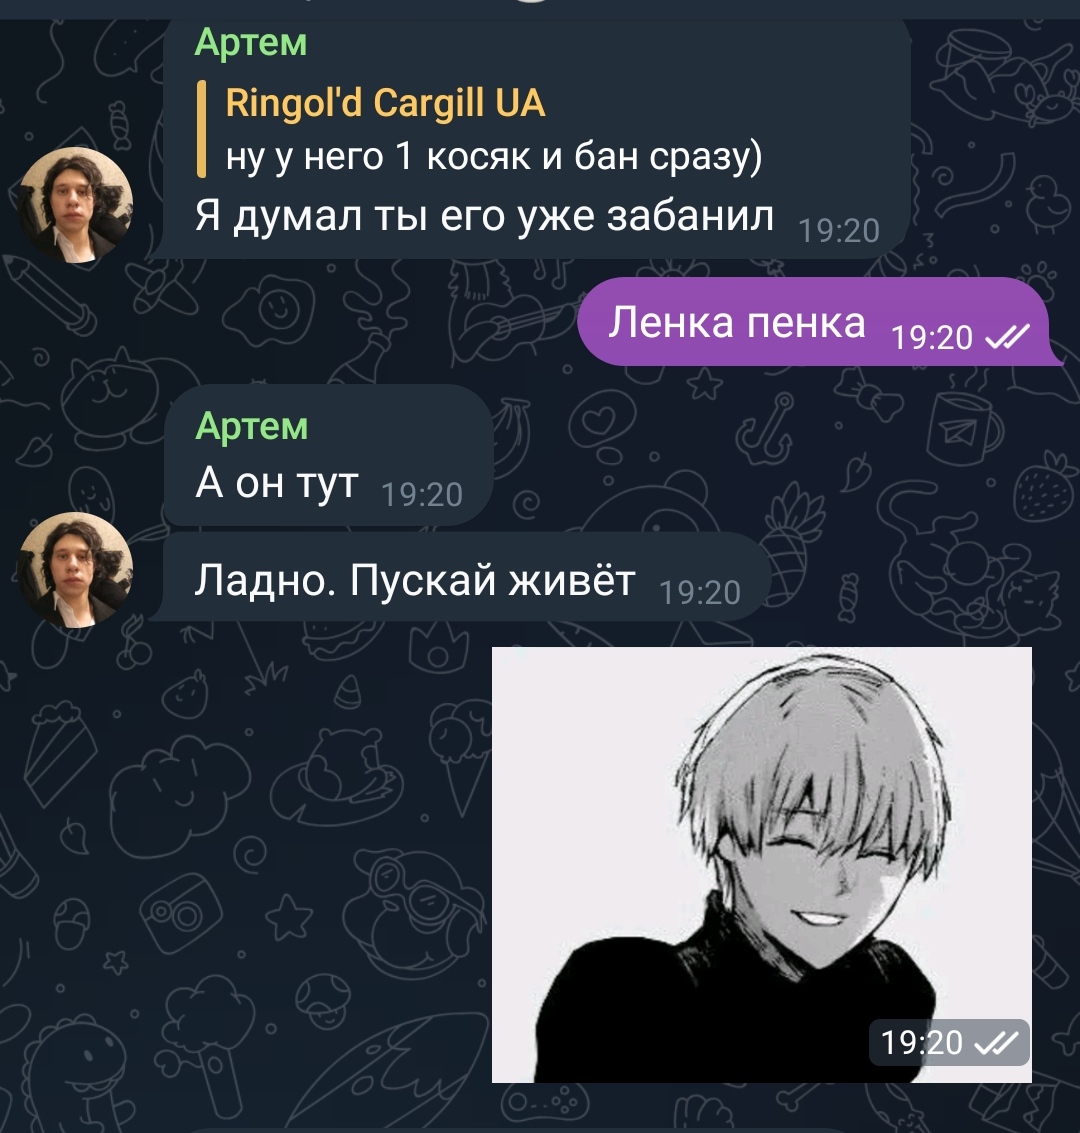Image resolution: width=1080 pixels, height=1133 pixels.
Task: Open the sender name Артем above "А он тут"
Action: click(x=251, y=426)
